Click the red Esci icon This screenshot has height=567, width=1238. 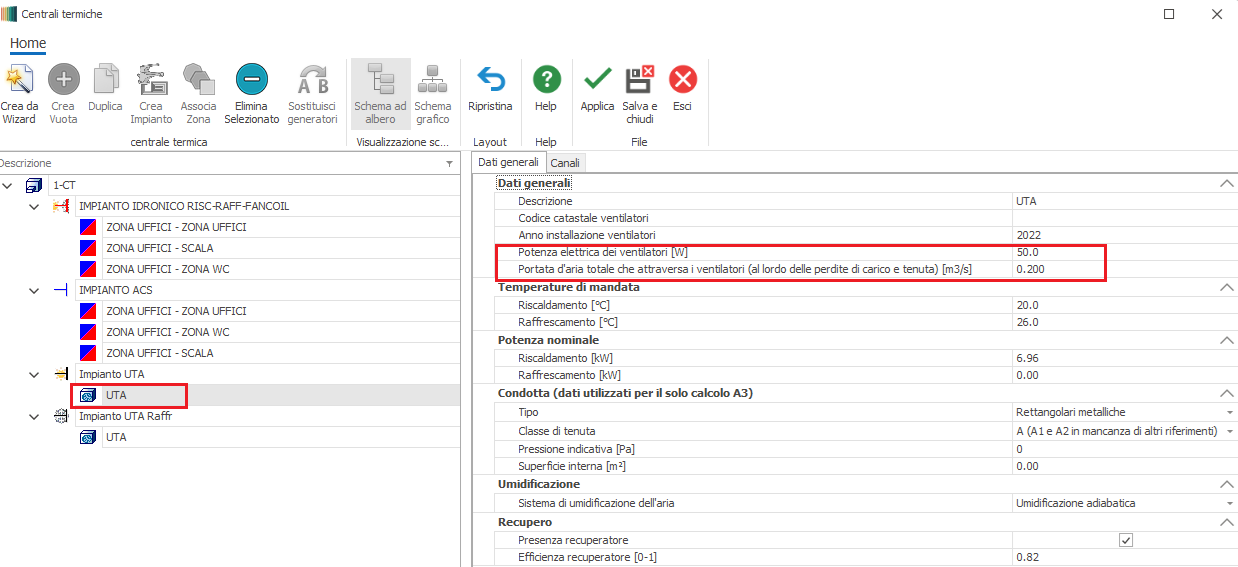pyautogui.click(x=682, y=80)
